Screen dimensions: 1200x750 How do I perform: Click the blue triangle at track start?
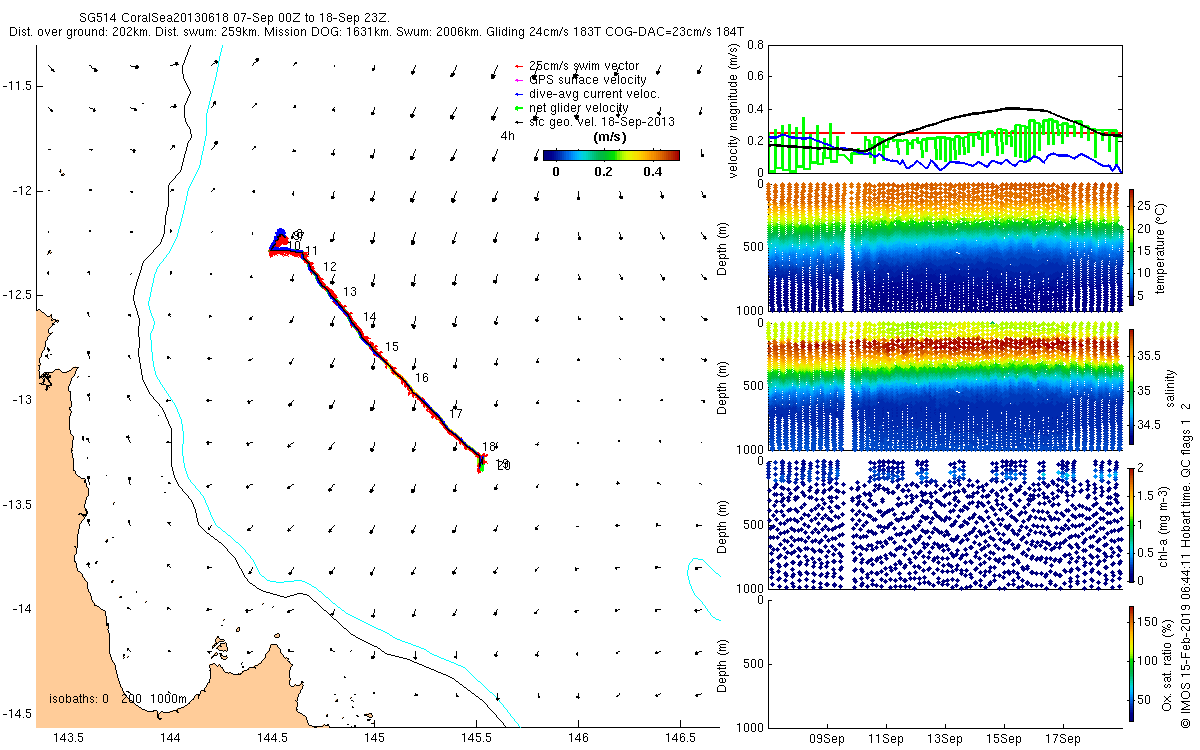point(281,231)
